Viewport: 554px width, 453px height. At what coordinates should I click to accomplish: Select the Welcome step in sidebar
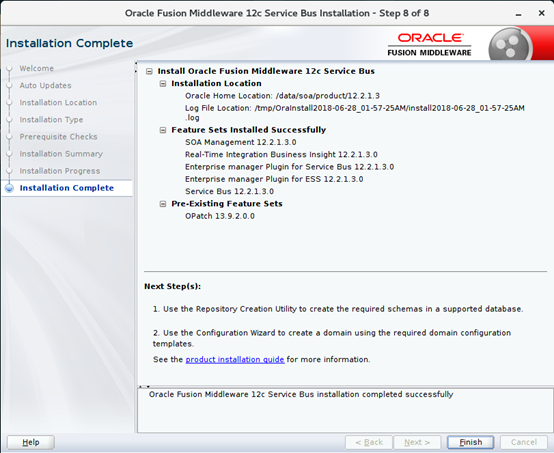pos(36,68)
